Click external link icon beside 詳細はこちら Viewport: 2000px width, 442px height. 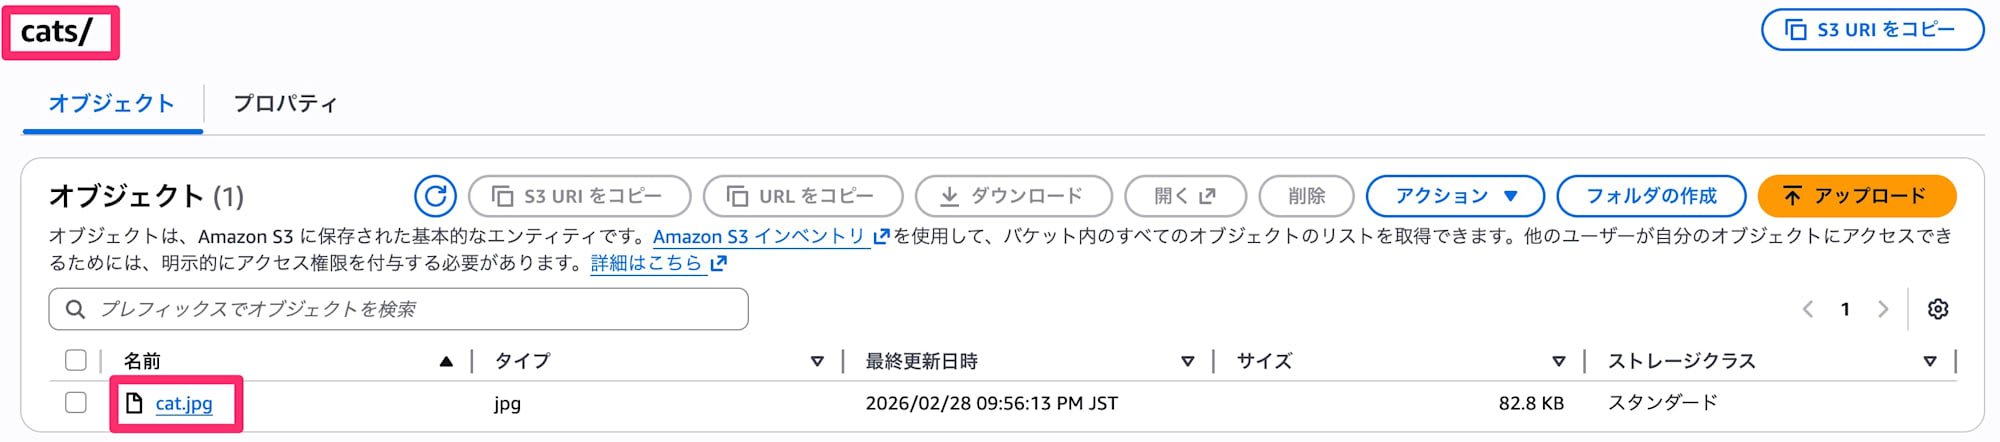click(719, 263)
